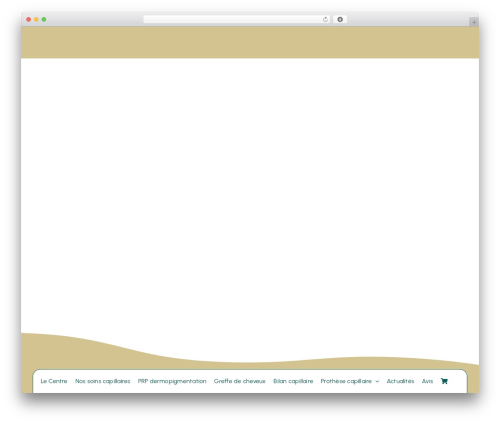The height and width of the screenshot is (423, 500).
Task: Visit the Actualités link
Action: pyautogui.click(x=400, y=381)
